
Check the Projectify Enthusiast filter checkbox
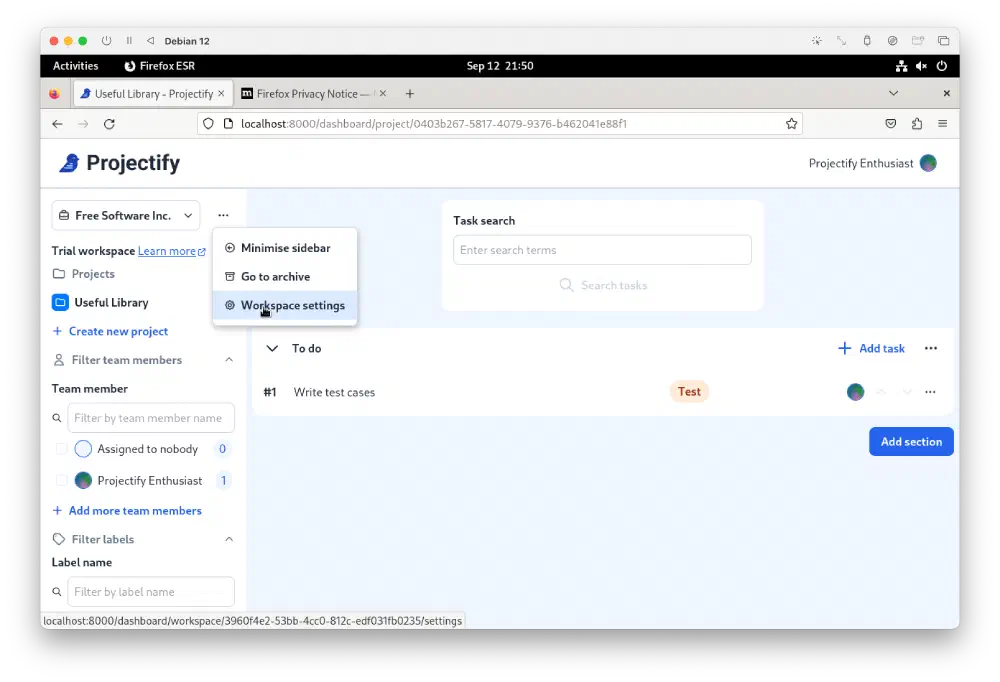pyautogui.click(x=61, y=480)
